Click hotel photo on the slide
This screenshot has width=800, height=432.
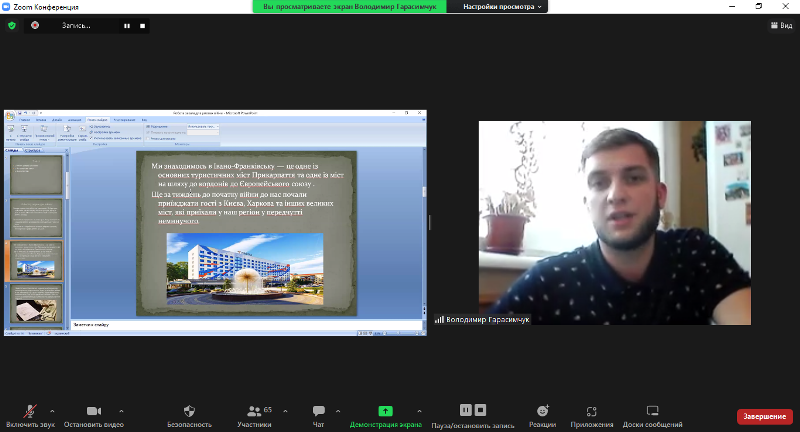point(245,269)
